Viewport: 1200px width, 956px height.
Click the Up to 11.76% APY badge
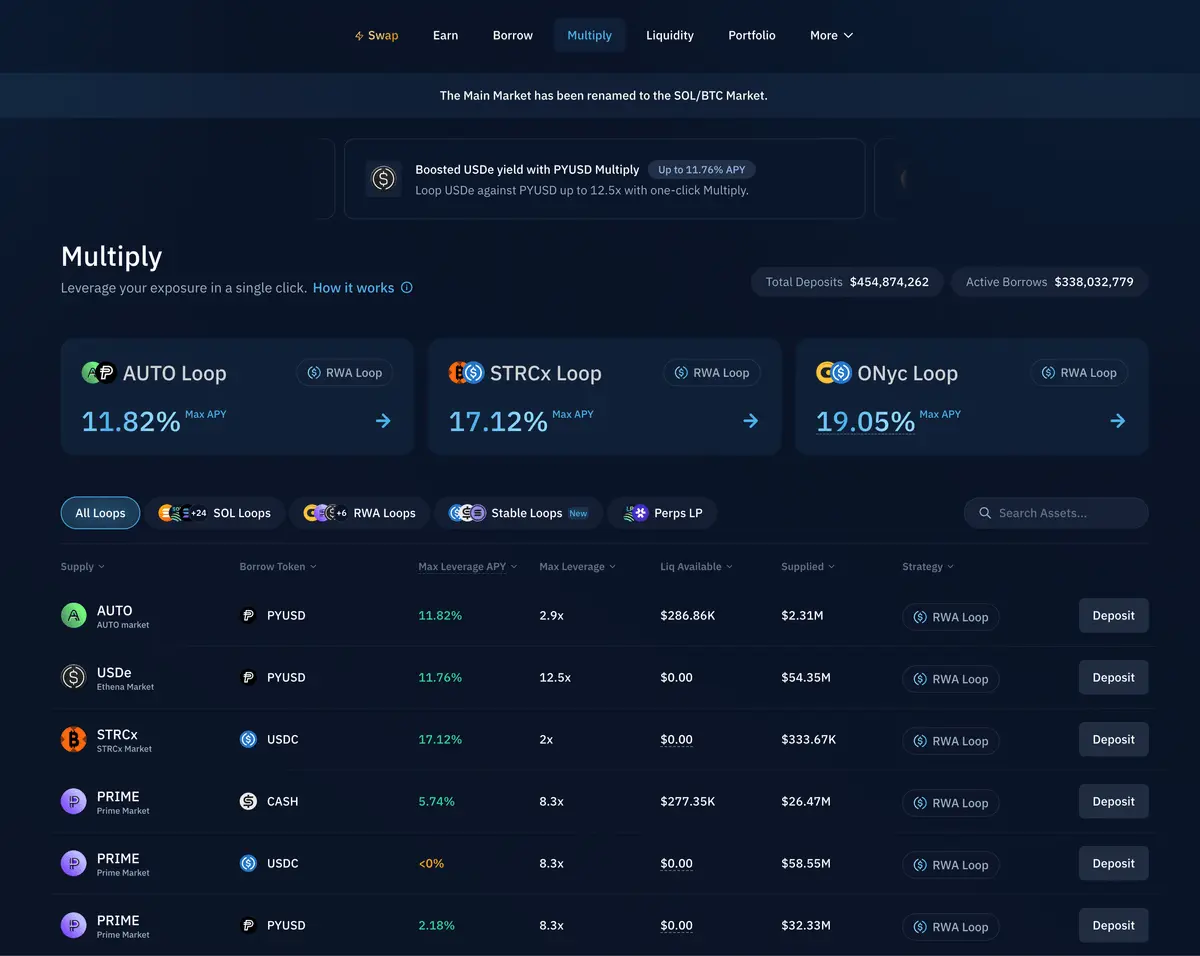point(702,169)
